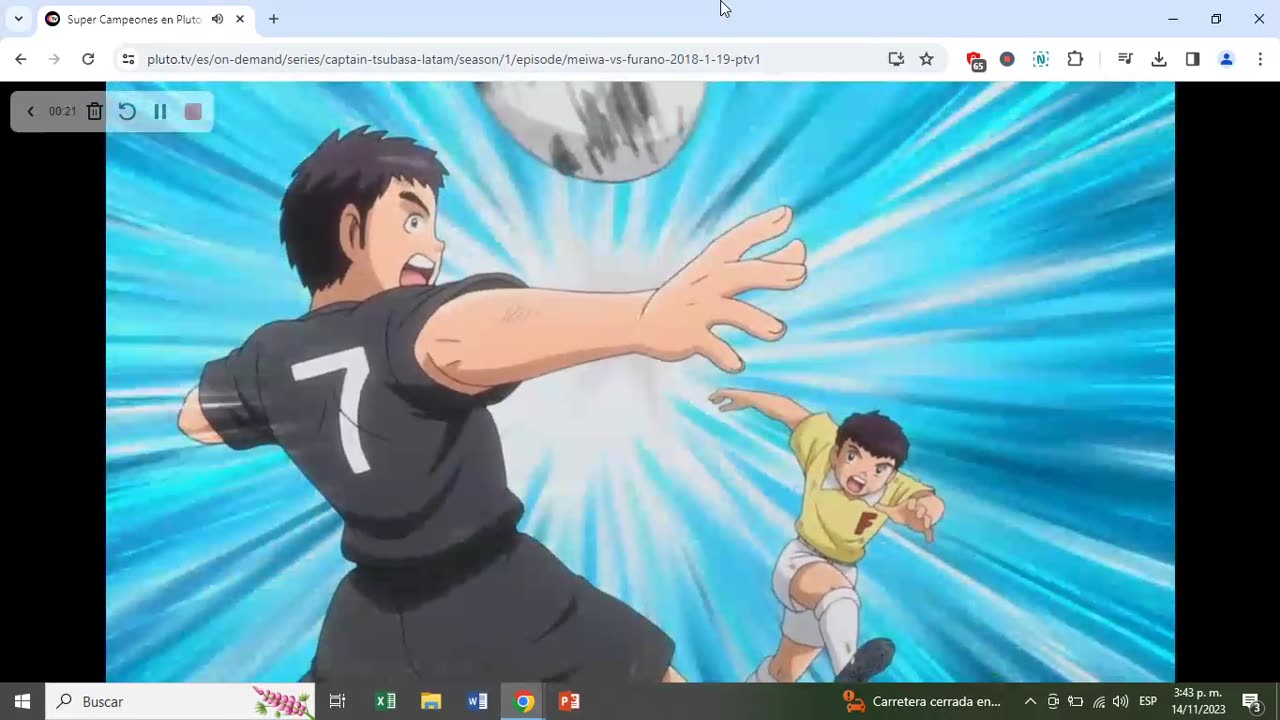Open the Windows Start menu

22,701
